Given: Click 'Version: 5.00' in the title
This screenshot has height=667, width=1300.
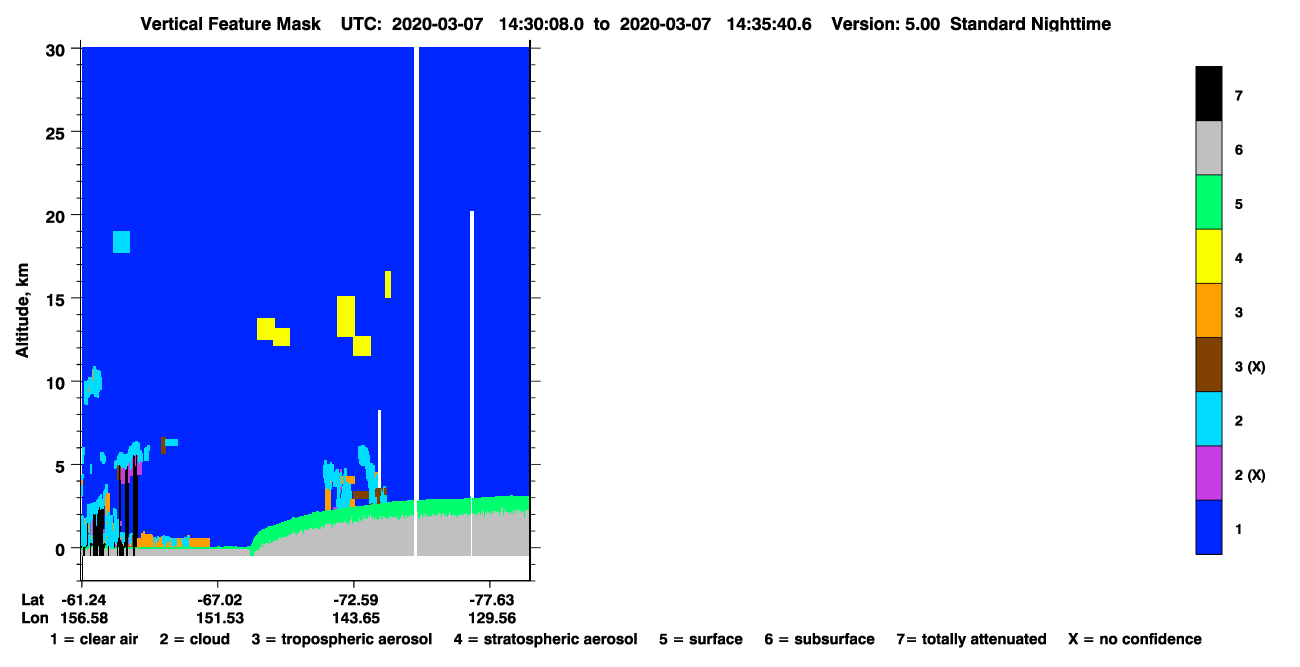Looking at the screenshot, I should (x=885, y=23).
